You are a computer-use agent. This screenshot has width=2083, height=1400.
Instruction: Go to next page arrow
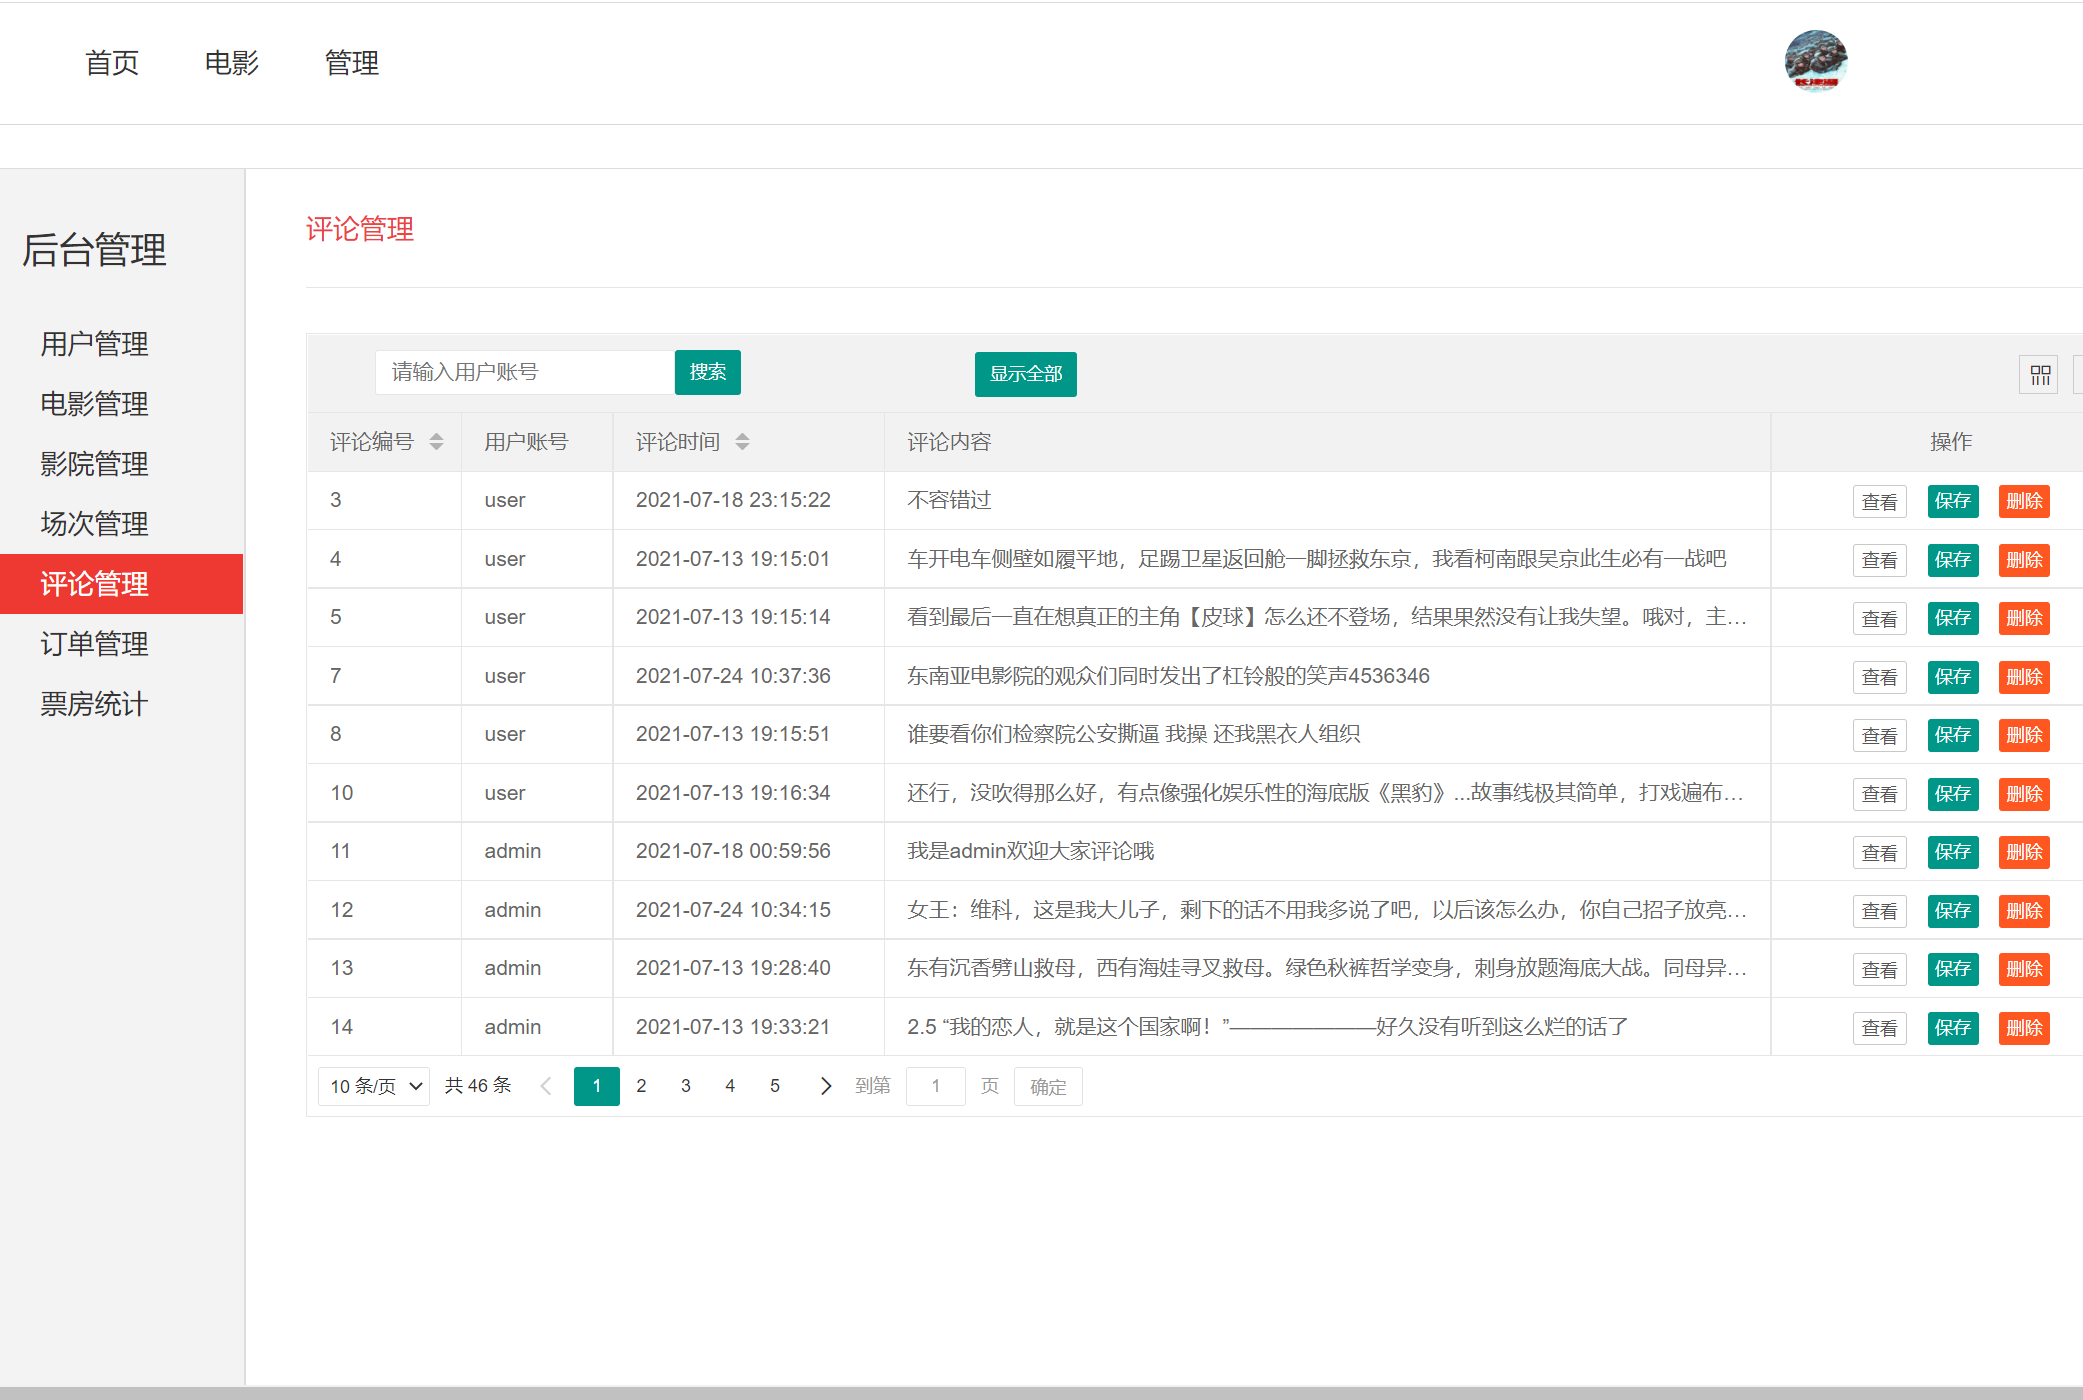825,1086
